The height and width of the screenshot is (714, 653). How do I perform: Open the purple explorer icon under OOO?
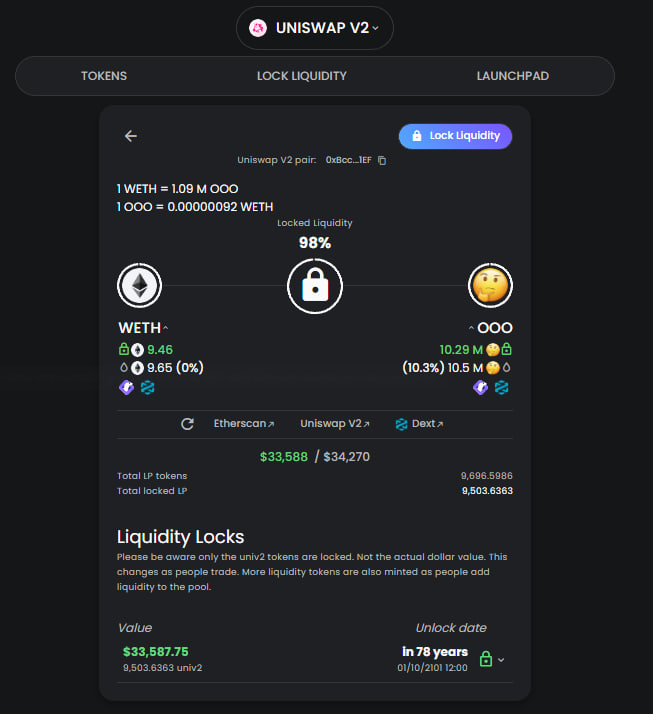[x=480, y=388]
